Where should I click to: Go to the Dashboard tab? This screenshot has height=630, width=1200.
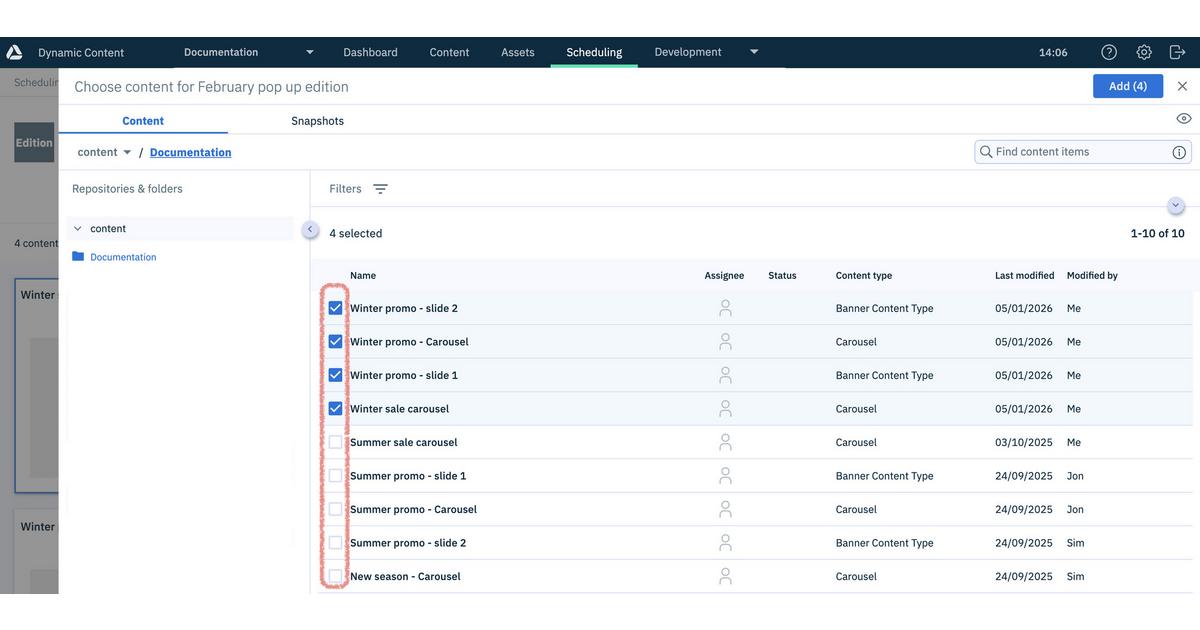[x=370, y=52]
